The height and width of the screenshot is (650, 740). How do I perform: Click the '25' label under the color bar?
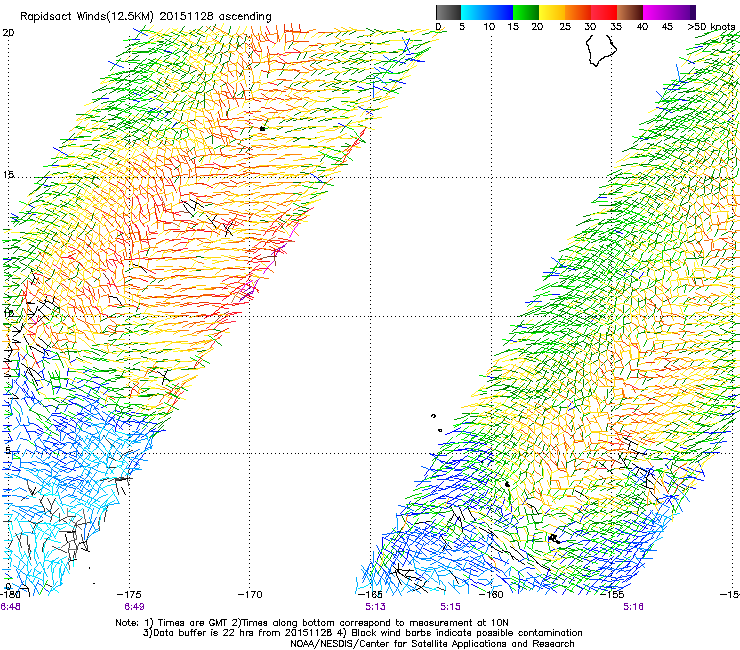pyautogui.click(x=565, y=27)
